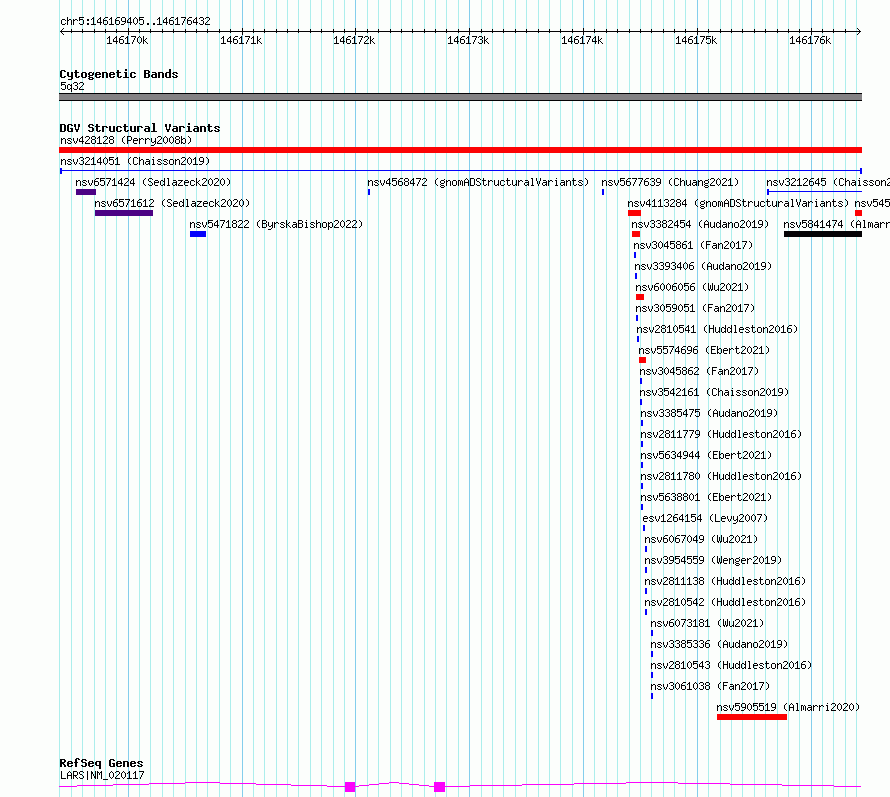Viewport: 890px width, 797px height.
Task: Open nsv3382454 (Audano2019) label
Action: [700, 224]
